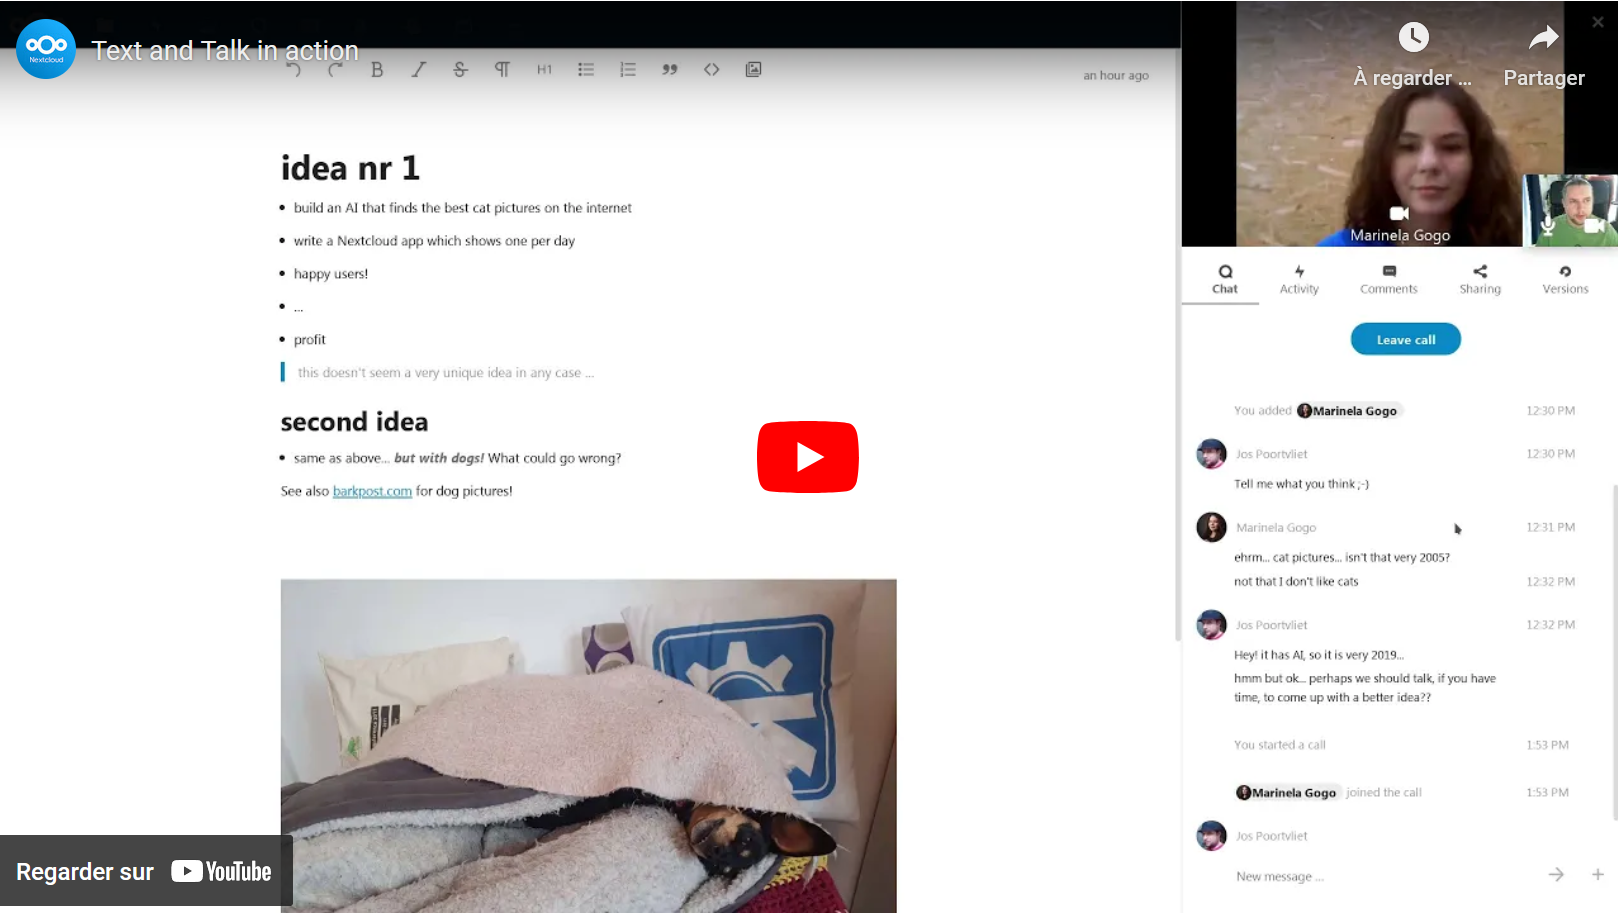
Task: Click Marinela Gogo's avatar in chat
Action: pyautogui.click(x=1212, y=527)
